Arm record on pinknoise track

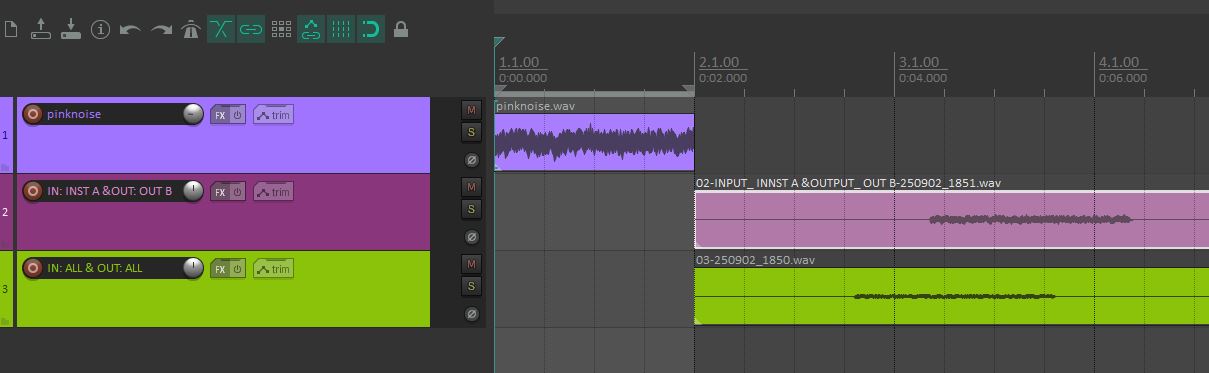point(33,114)
